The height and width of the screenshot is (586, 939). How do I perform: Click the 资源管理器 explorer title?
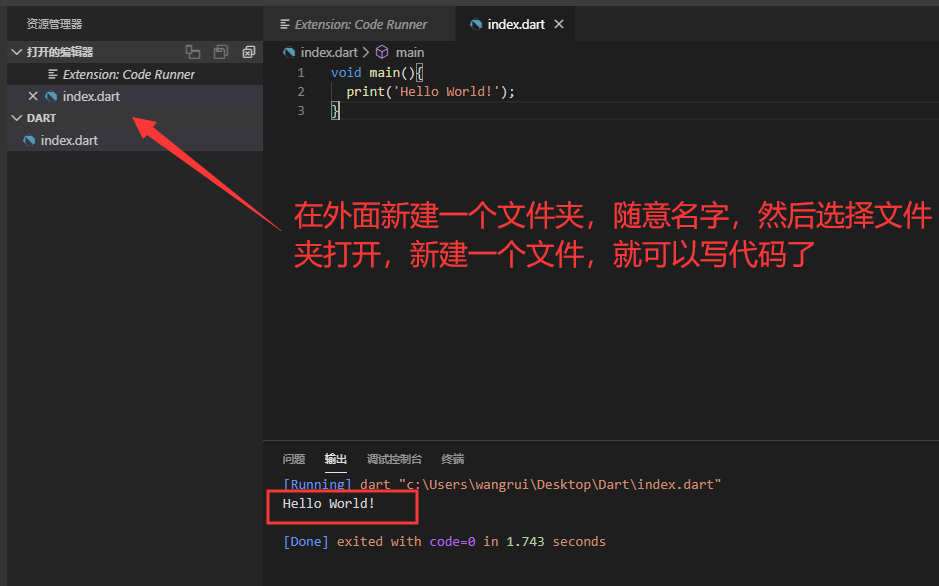coord(54,24)
